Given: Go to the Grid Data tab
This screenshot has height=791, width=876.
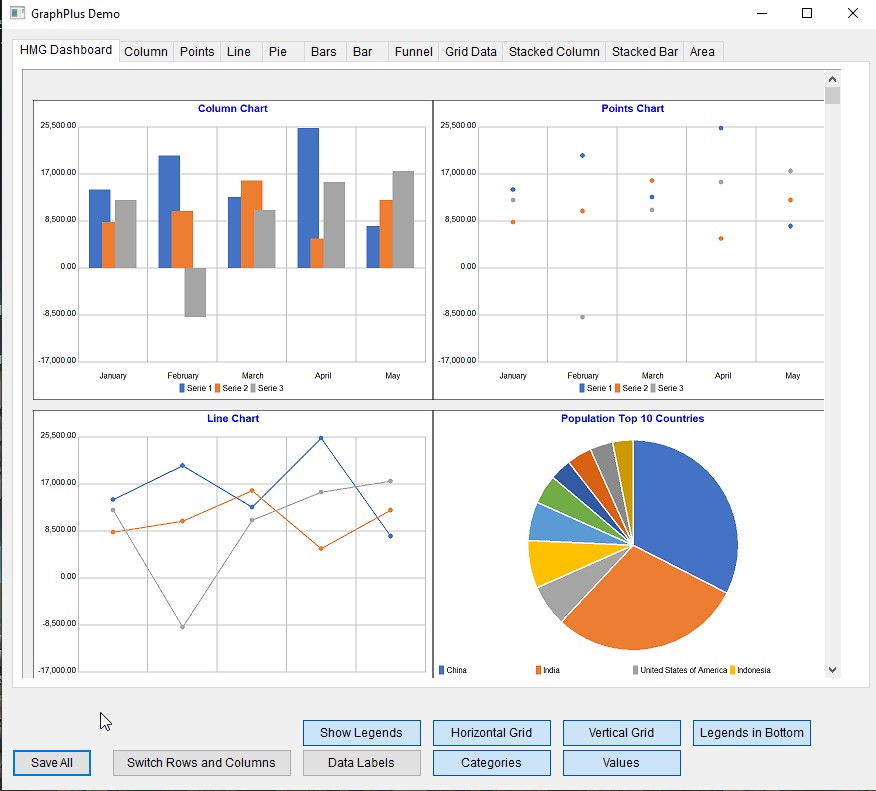Looking at the screenshot, I should 471,52.
